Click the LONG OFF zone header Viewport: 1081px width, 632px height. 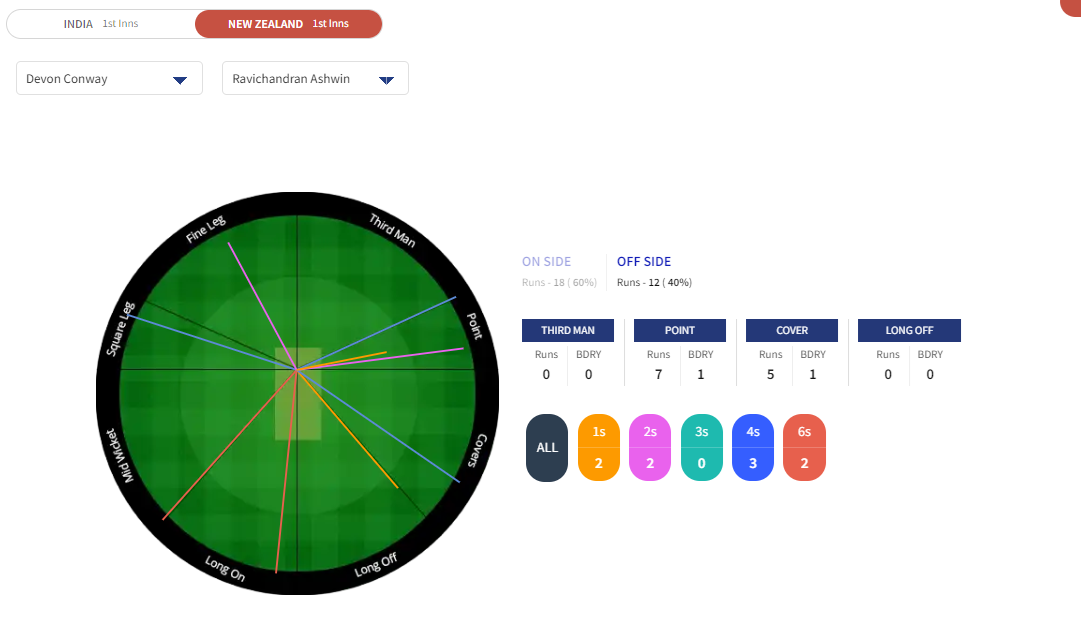(x=909, y=330)
